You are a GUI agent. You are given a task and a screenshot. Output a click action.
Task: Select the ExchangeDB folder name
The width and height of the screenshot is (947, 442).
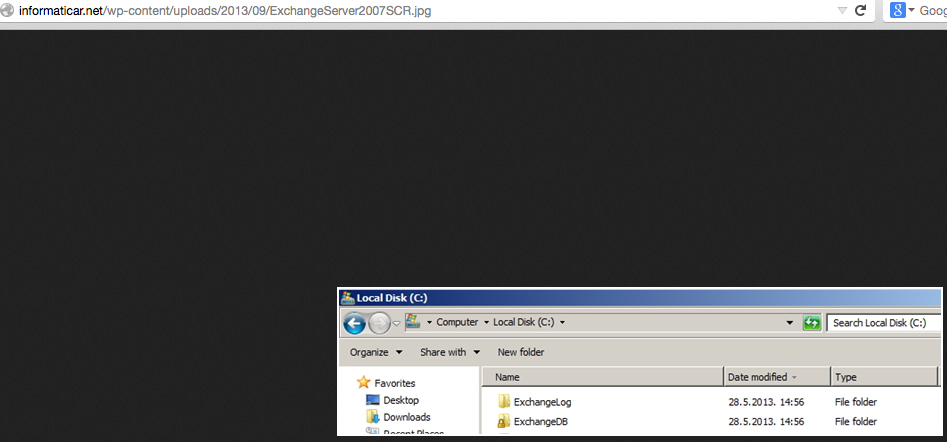[541, 421]
